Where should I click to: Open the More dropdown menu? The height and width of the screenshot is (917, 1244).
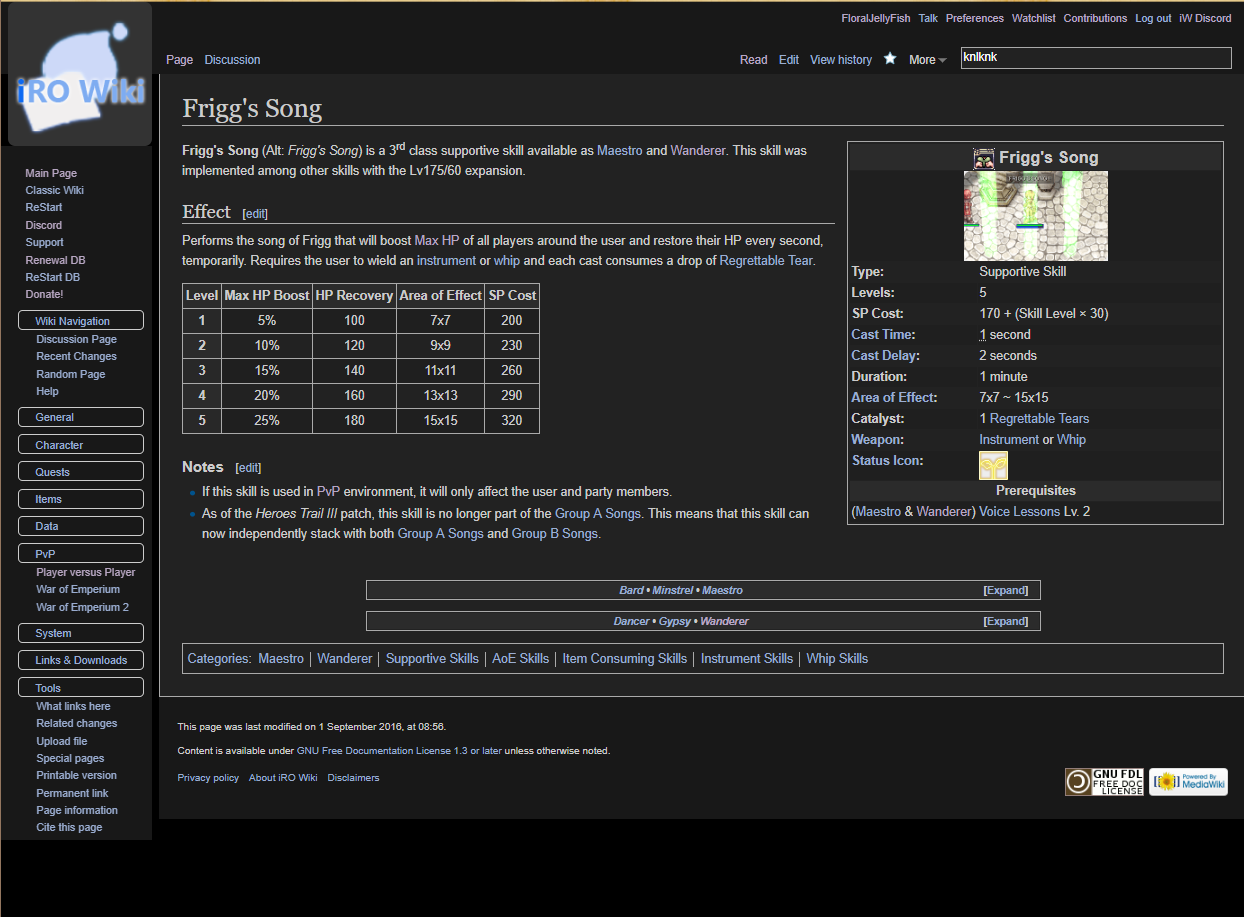[927, 60]
